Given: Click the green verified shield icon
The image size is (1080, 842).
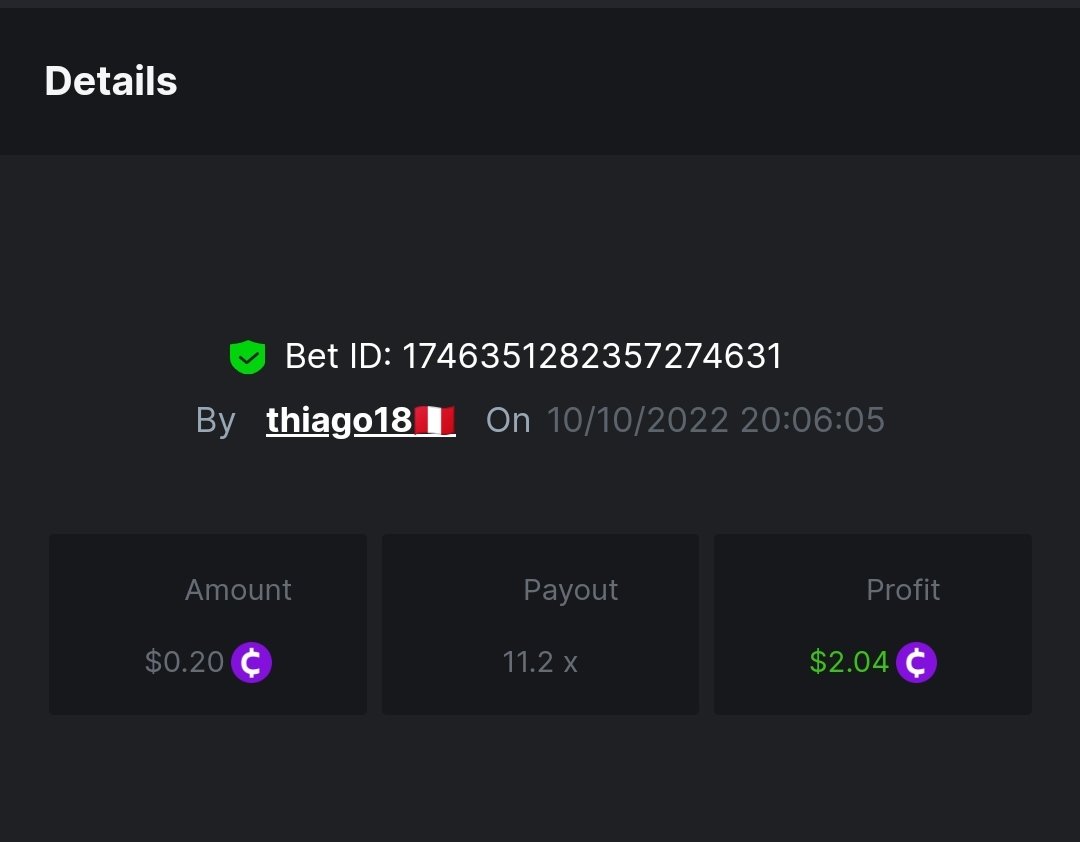Looking at the screenshot, I should click(x=247, y=357).
